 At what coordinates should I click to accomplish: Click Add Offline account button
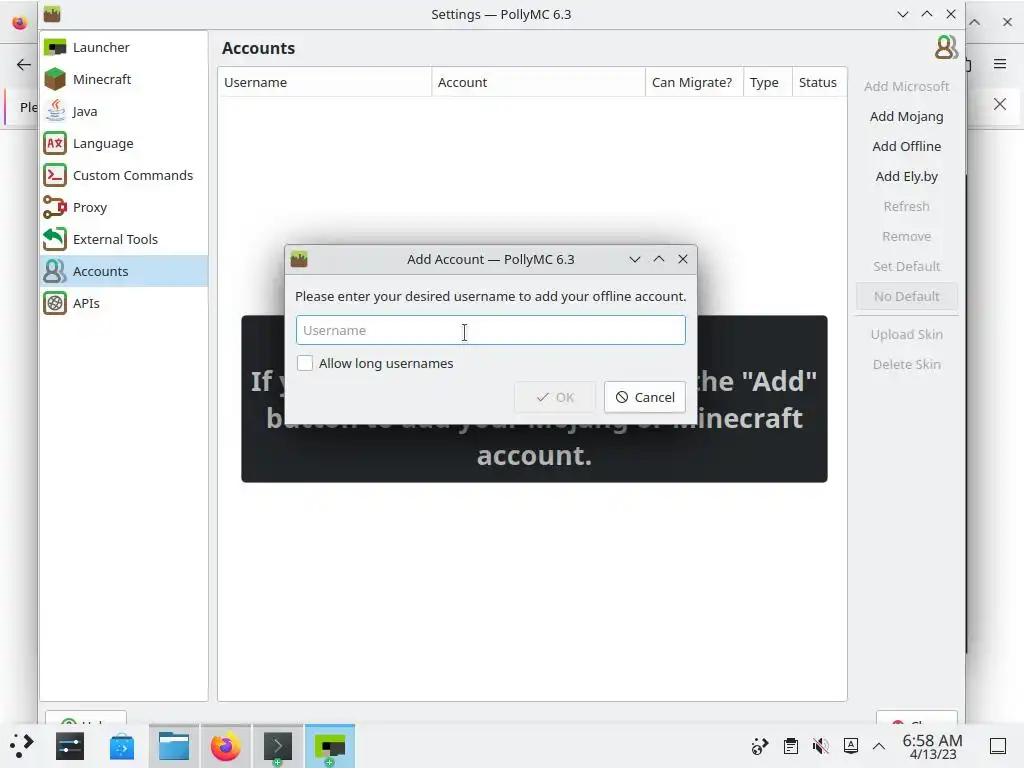tap(906, 146)
